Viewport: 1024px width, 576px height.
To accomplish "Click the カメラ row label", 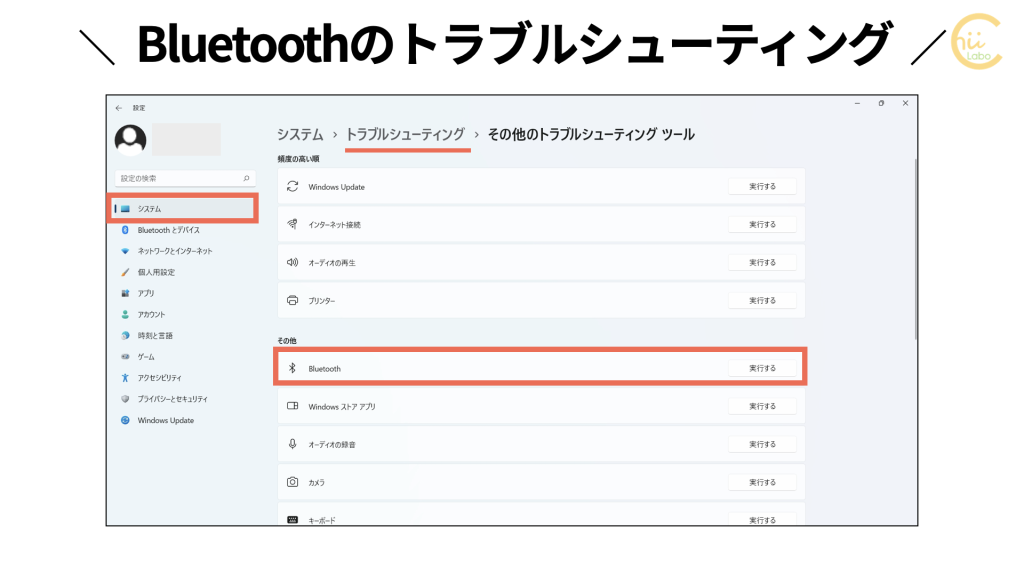I will click(316, 483).
